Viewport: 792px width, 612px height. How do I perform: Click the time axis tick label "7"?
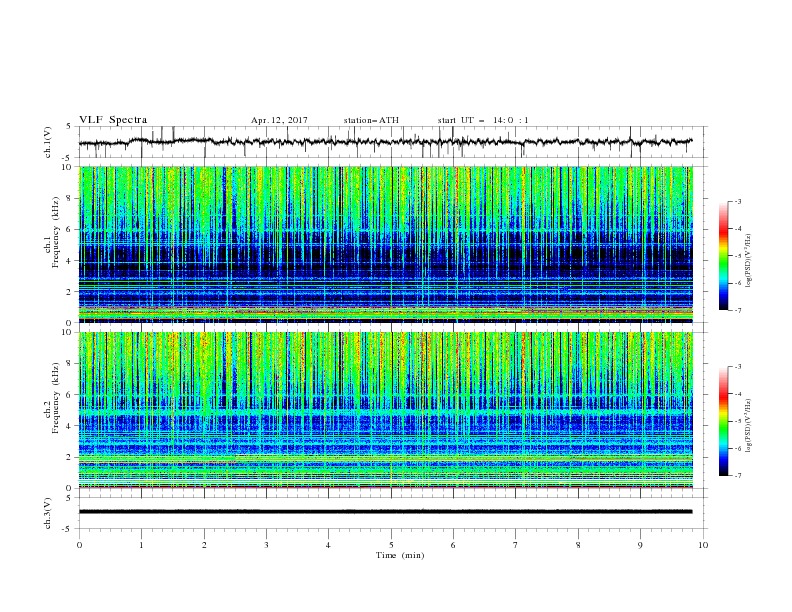pyautogui.click(x=516, y=545)
